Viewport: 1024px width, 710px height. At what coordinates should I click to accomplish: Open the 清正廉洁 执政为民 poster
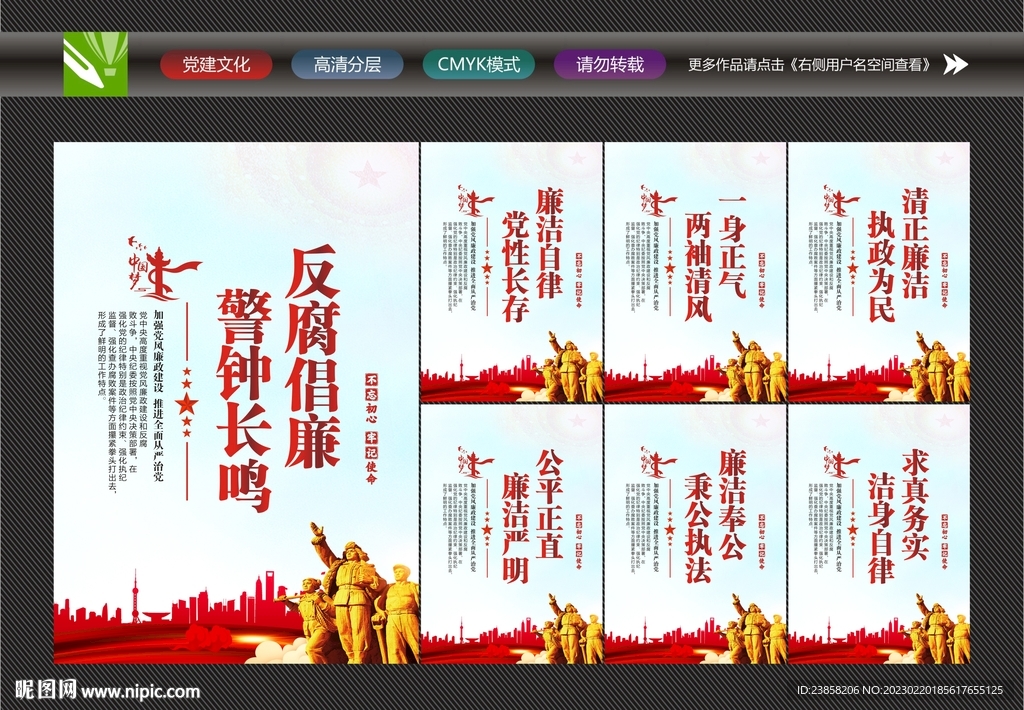879,272
